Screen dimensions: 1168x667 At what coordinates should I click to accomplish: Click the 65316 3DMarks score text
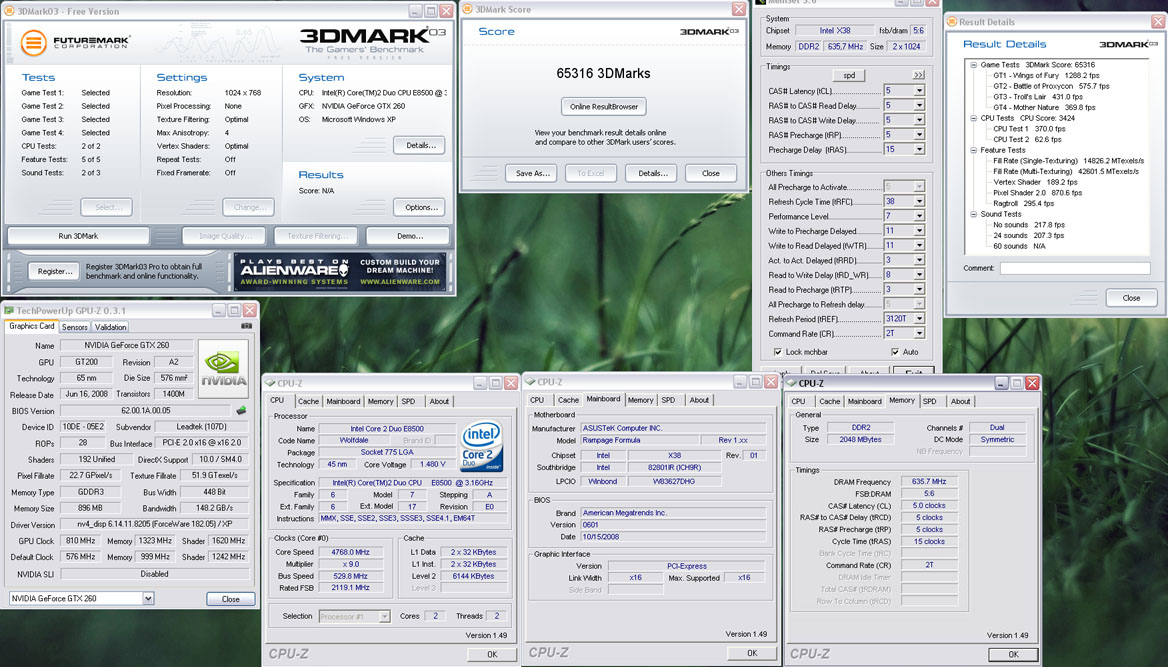click(603, 73)
